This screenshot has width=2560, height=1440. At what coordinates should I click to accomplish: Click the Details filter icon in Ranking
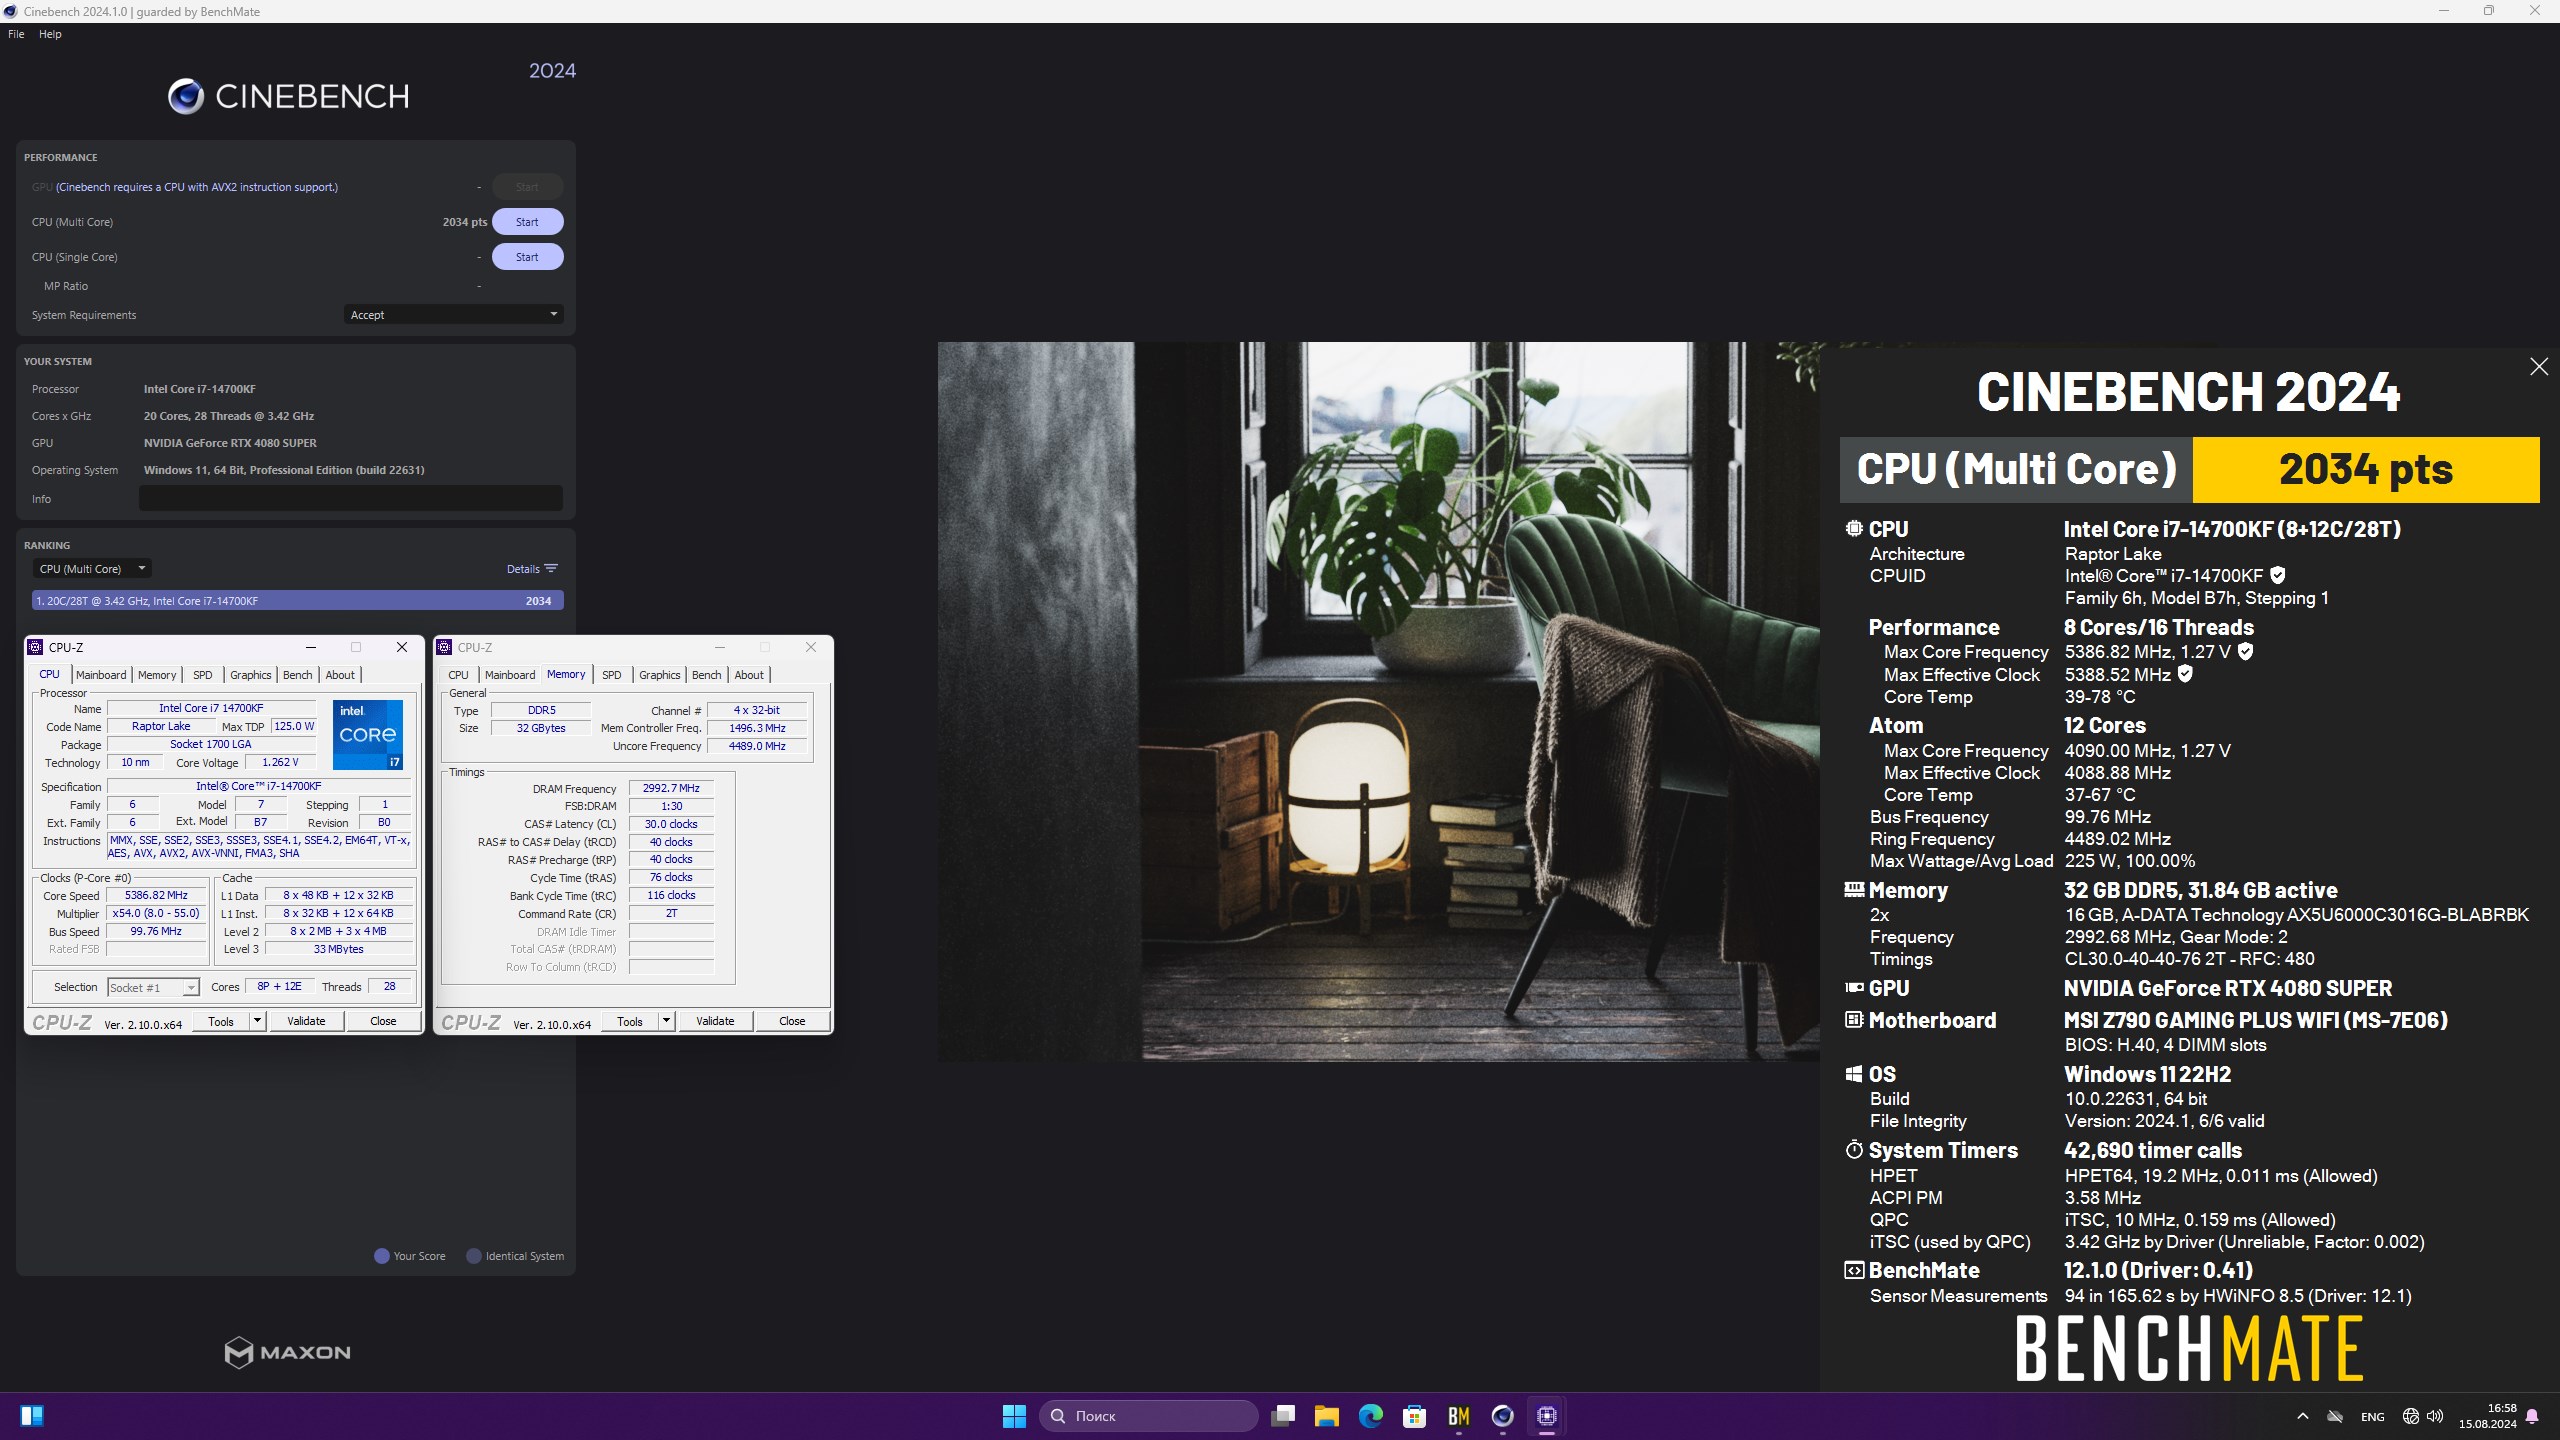(x=551, y=568)
